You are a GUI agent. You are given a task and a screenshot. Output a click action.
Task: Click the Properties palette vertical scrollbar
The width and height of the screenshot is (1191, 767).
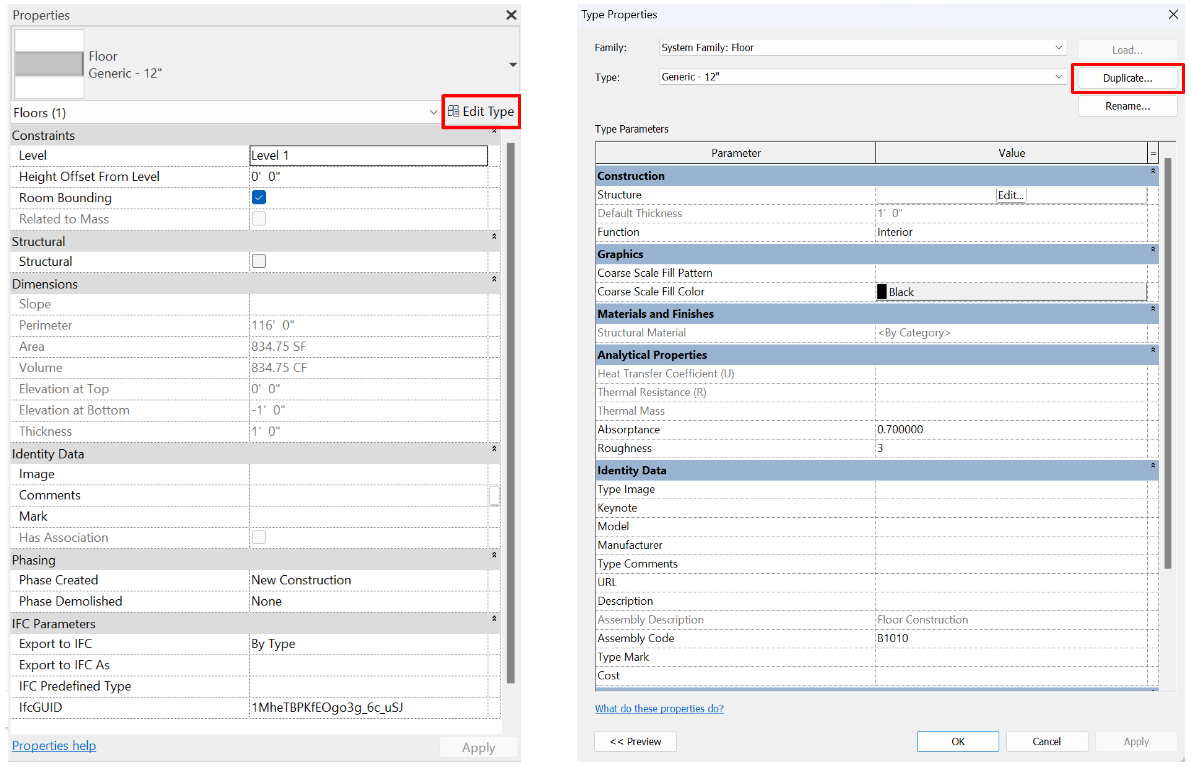pos(511,414)
